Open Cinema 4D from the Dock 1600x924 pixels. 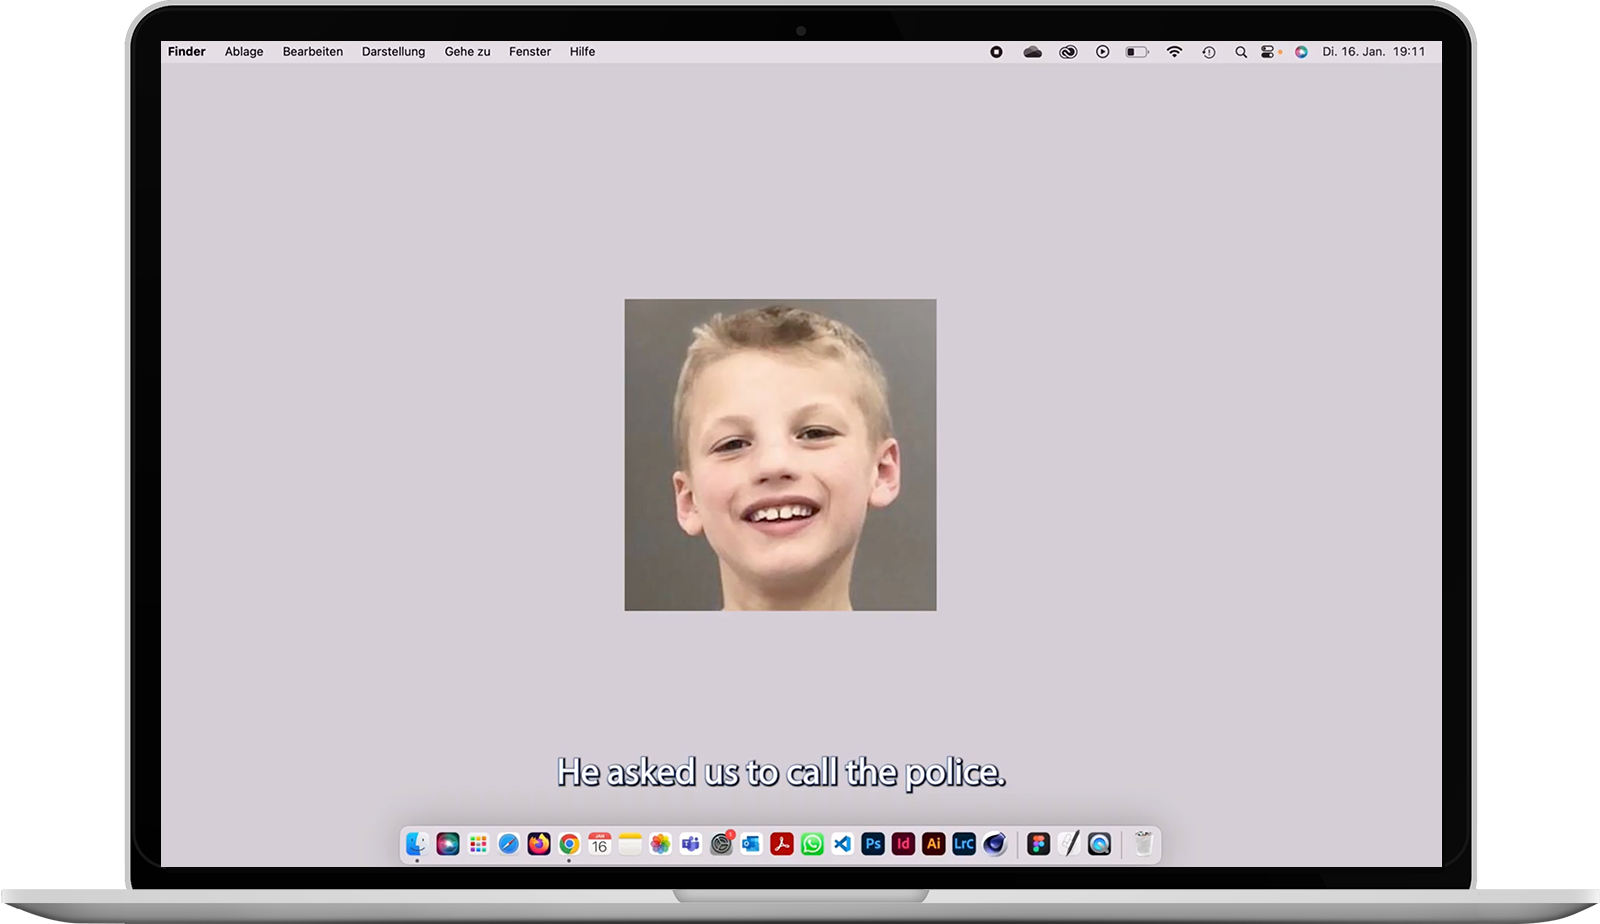[994, 844]
